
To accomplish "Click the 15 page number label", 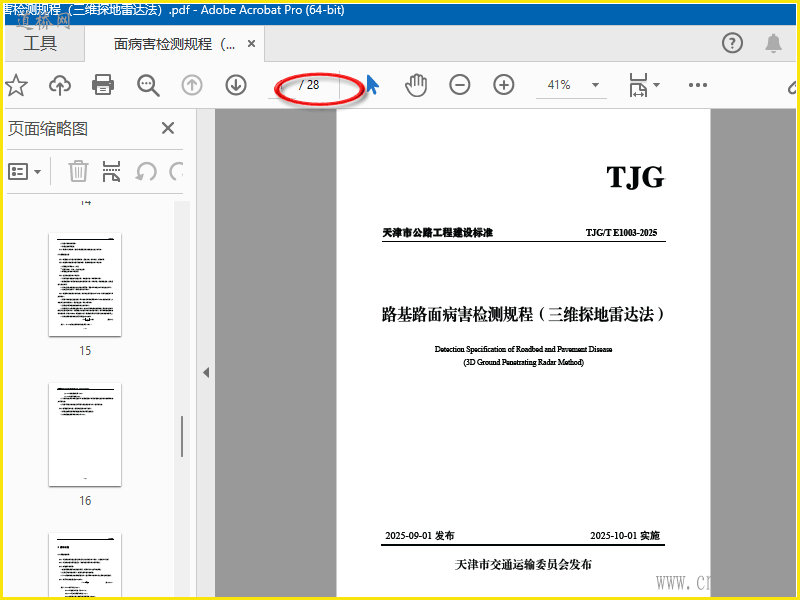I will pos(85,351).
